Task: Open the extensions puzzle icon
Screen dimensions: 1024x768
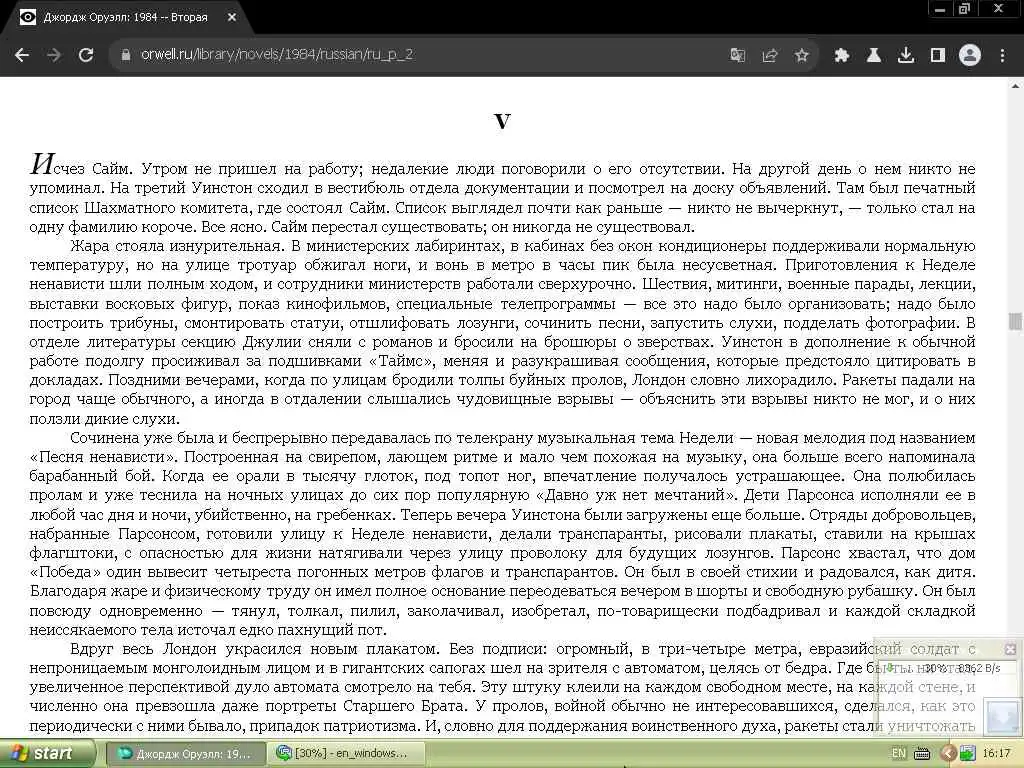Action: [x=841, y=55]
